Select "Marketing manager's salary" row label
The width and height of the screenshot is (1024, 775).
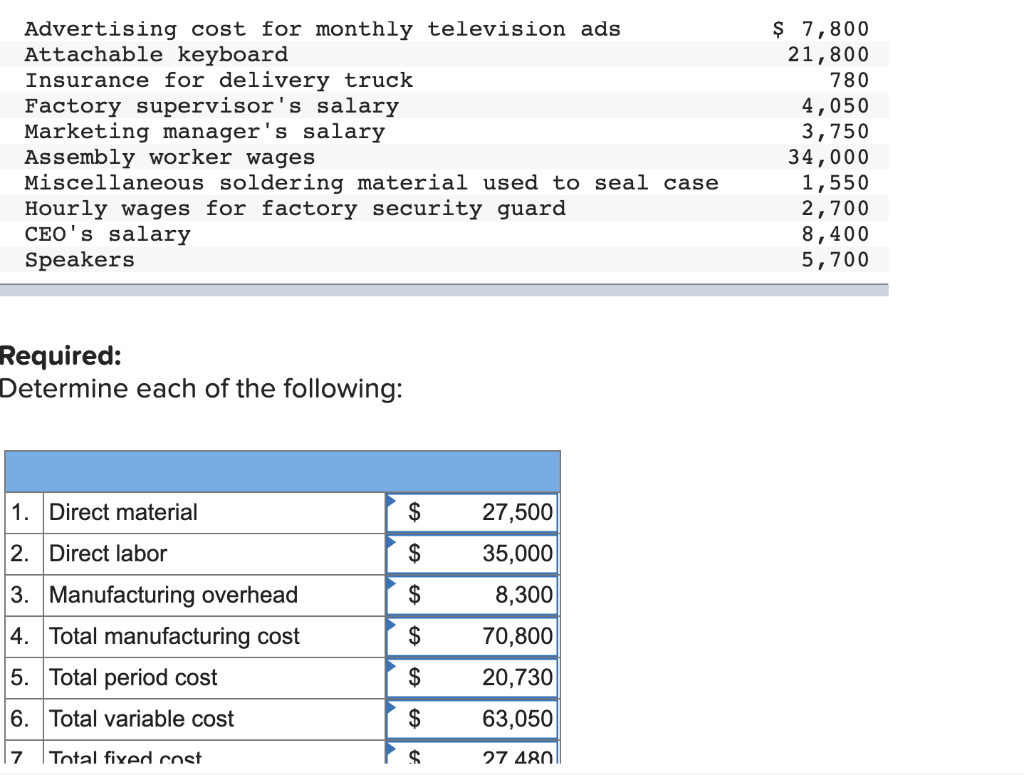(x=204, y=132)
